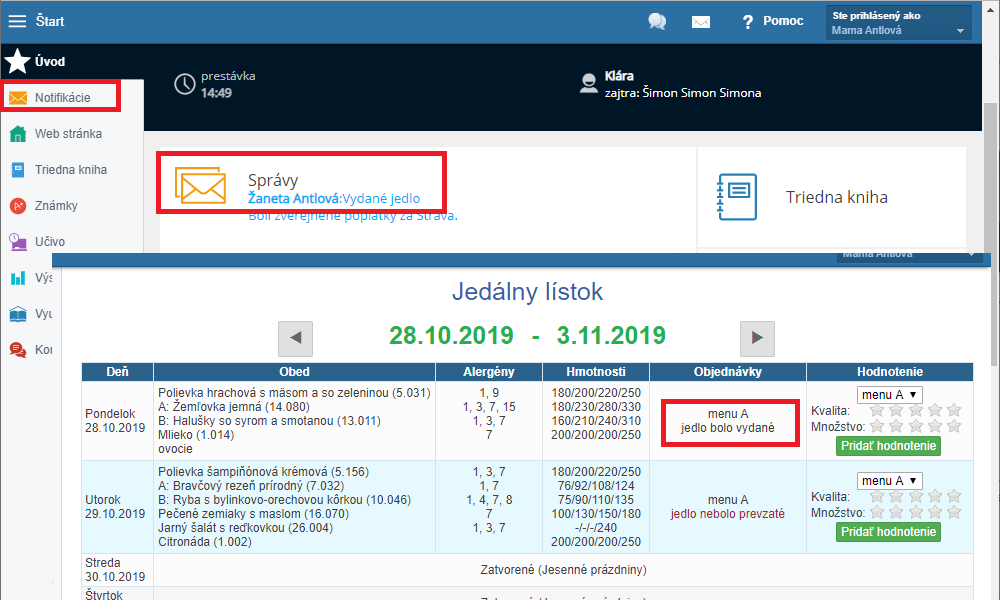Select Učivo in the sidebar
The image size is (1000, 600).
(x=50, y=242)
